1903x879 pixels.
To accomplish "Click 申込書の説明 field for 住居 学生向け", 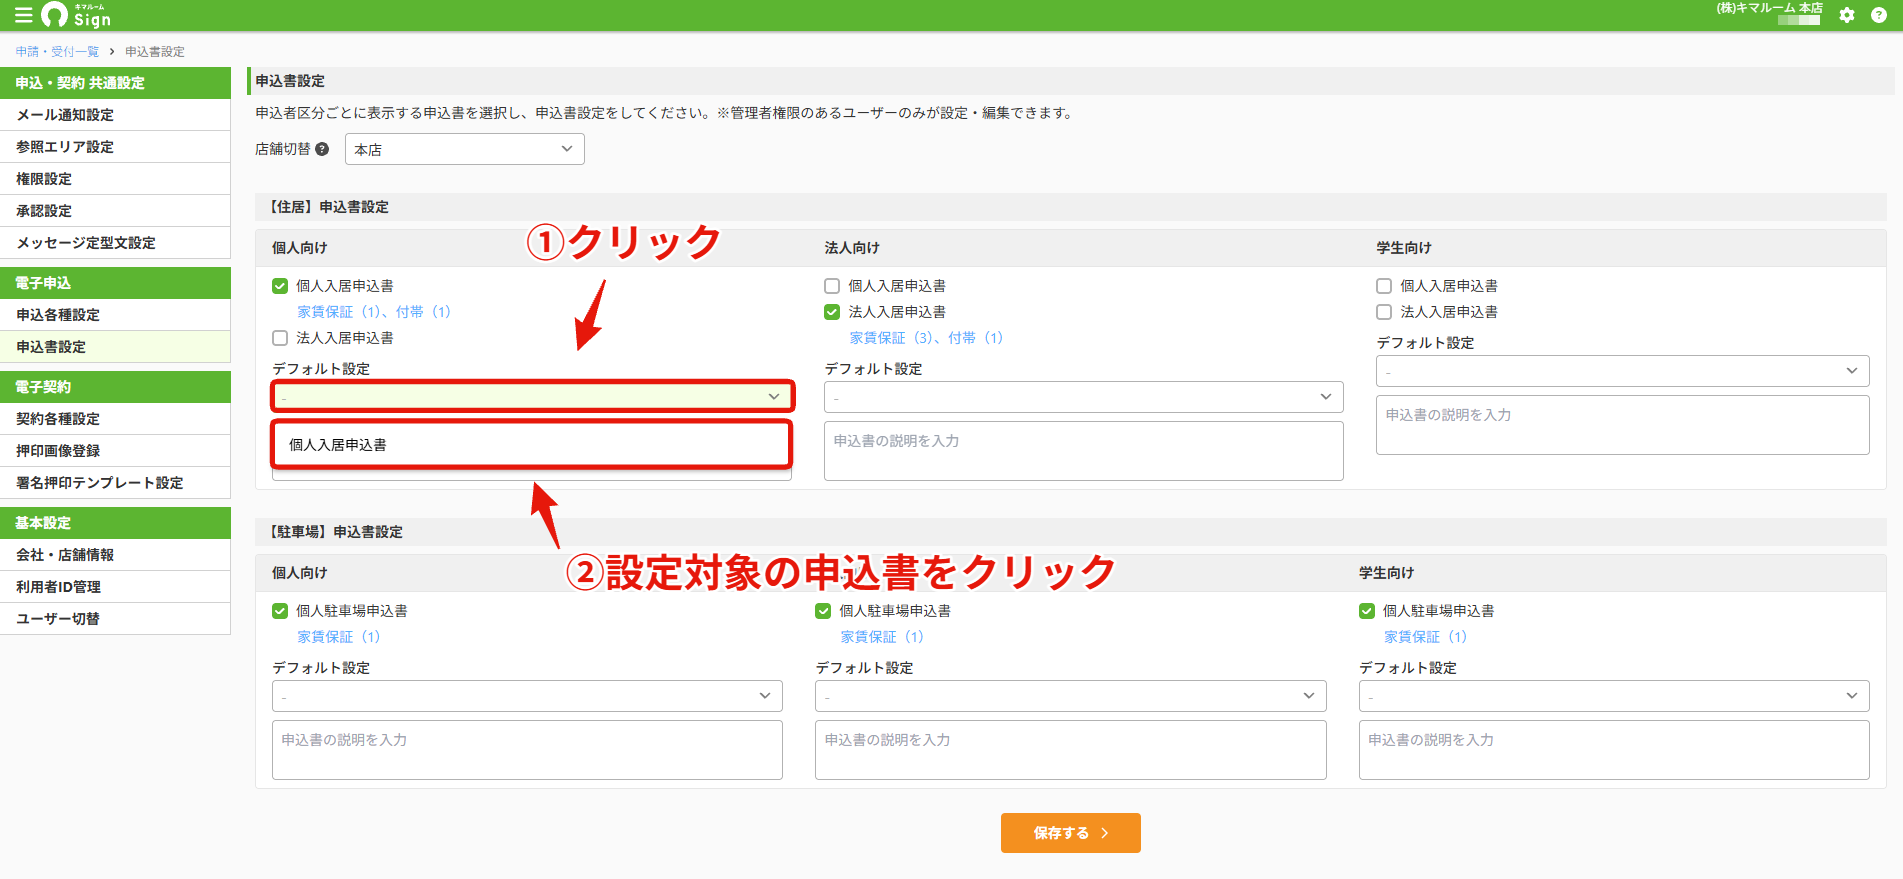I will coord(1623,425).
